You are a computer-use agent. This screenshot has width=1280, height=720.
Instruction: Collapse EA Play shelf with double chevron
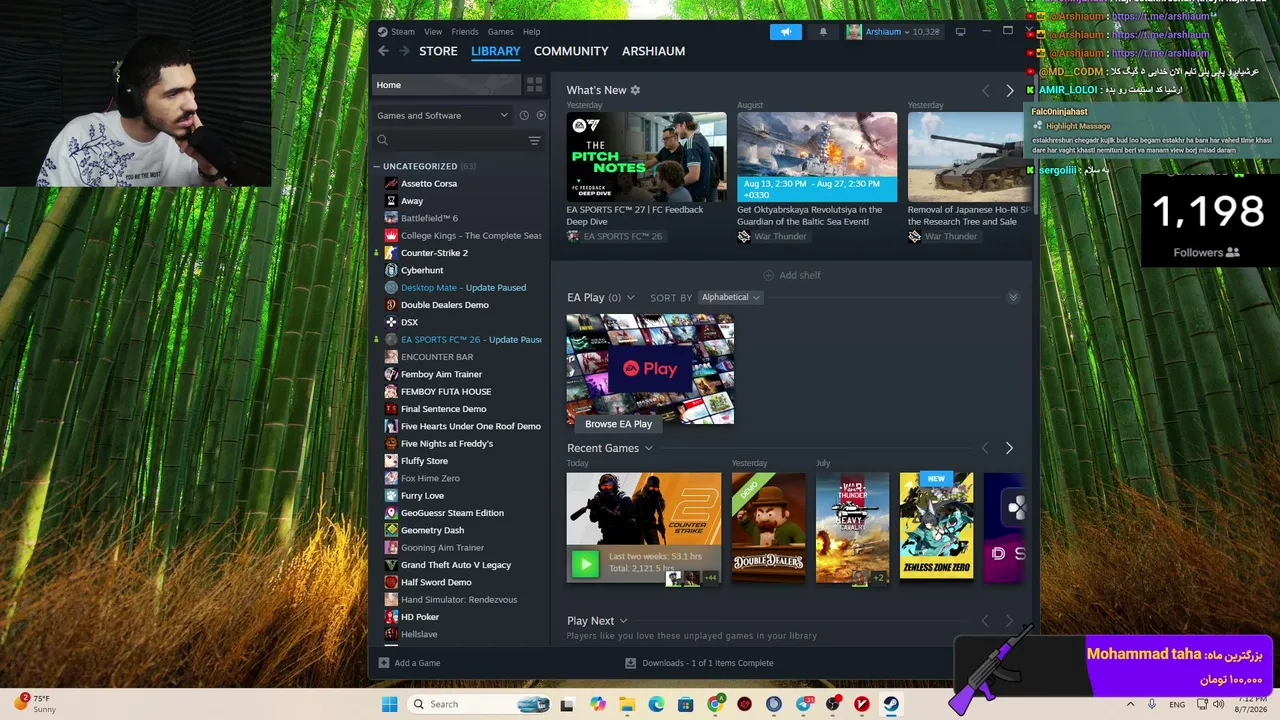click(1013, 298)
